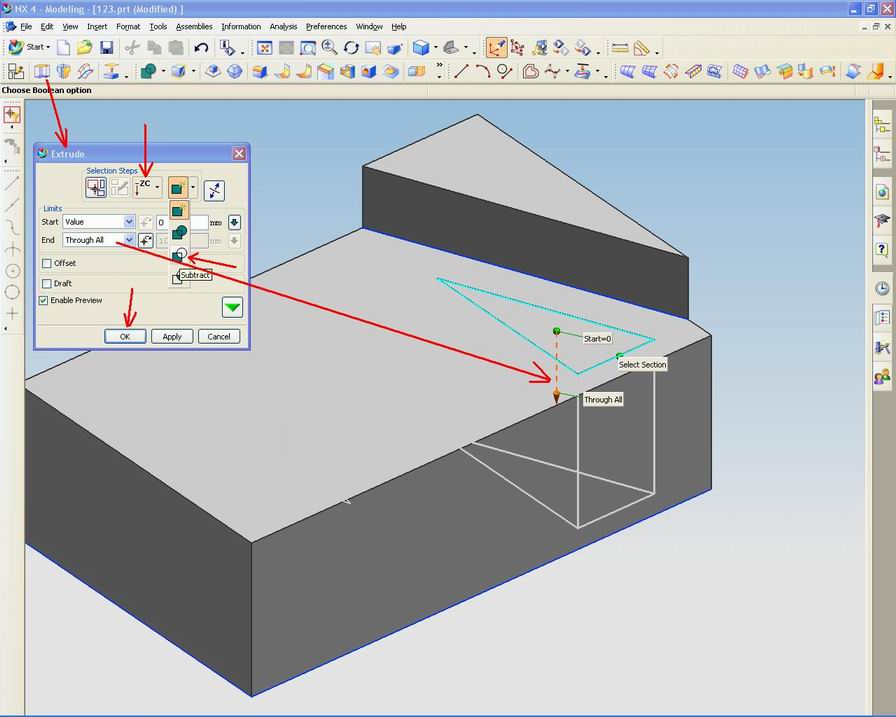Choose Subtract boolean option in flyout

click(179, 255)
